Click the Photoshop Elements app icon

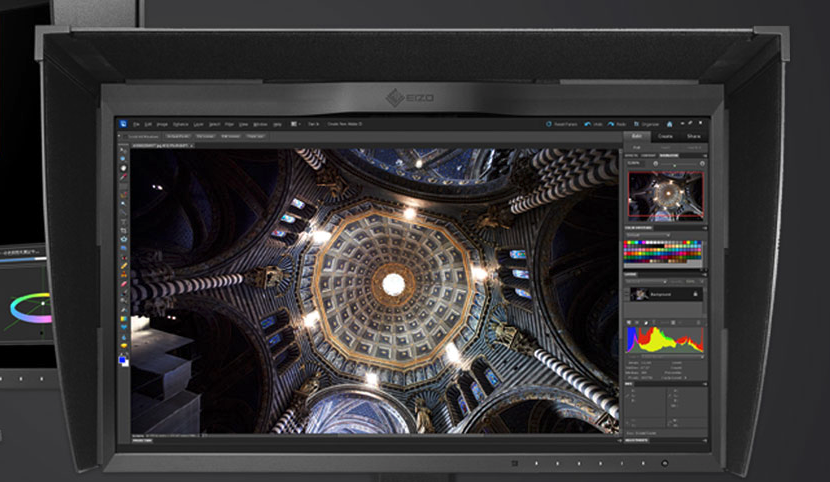(x=123, y=124)
